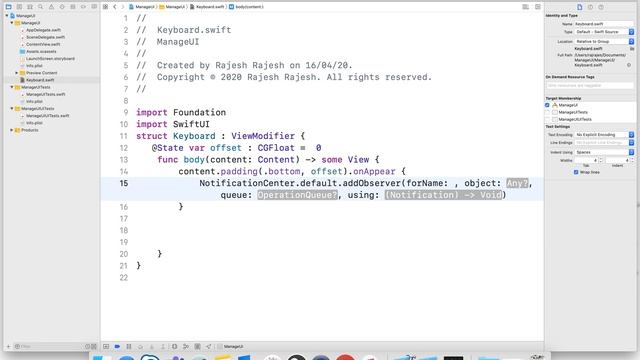Viewport: 640px width, 360px height.
Task: Open Simulate Location arrow in the debug bar
Action: click(x=209, y=347)
